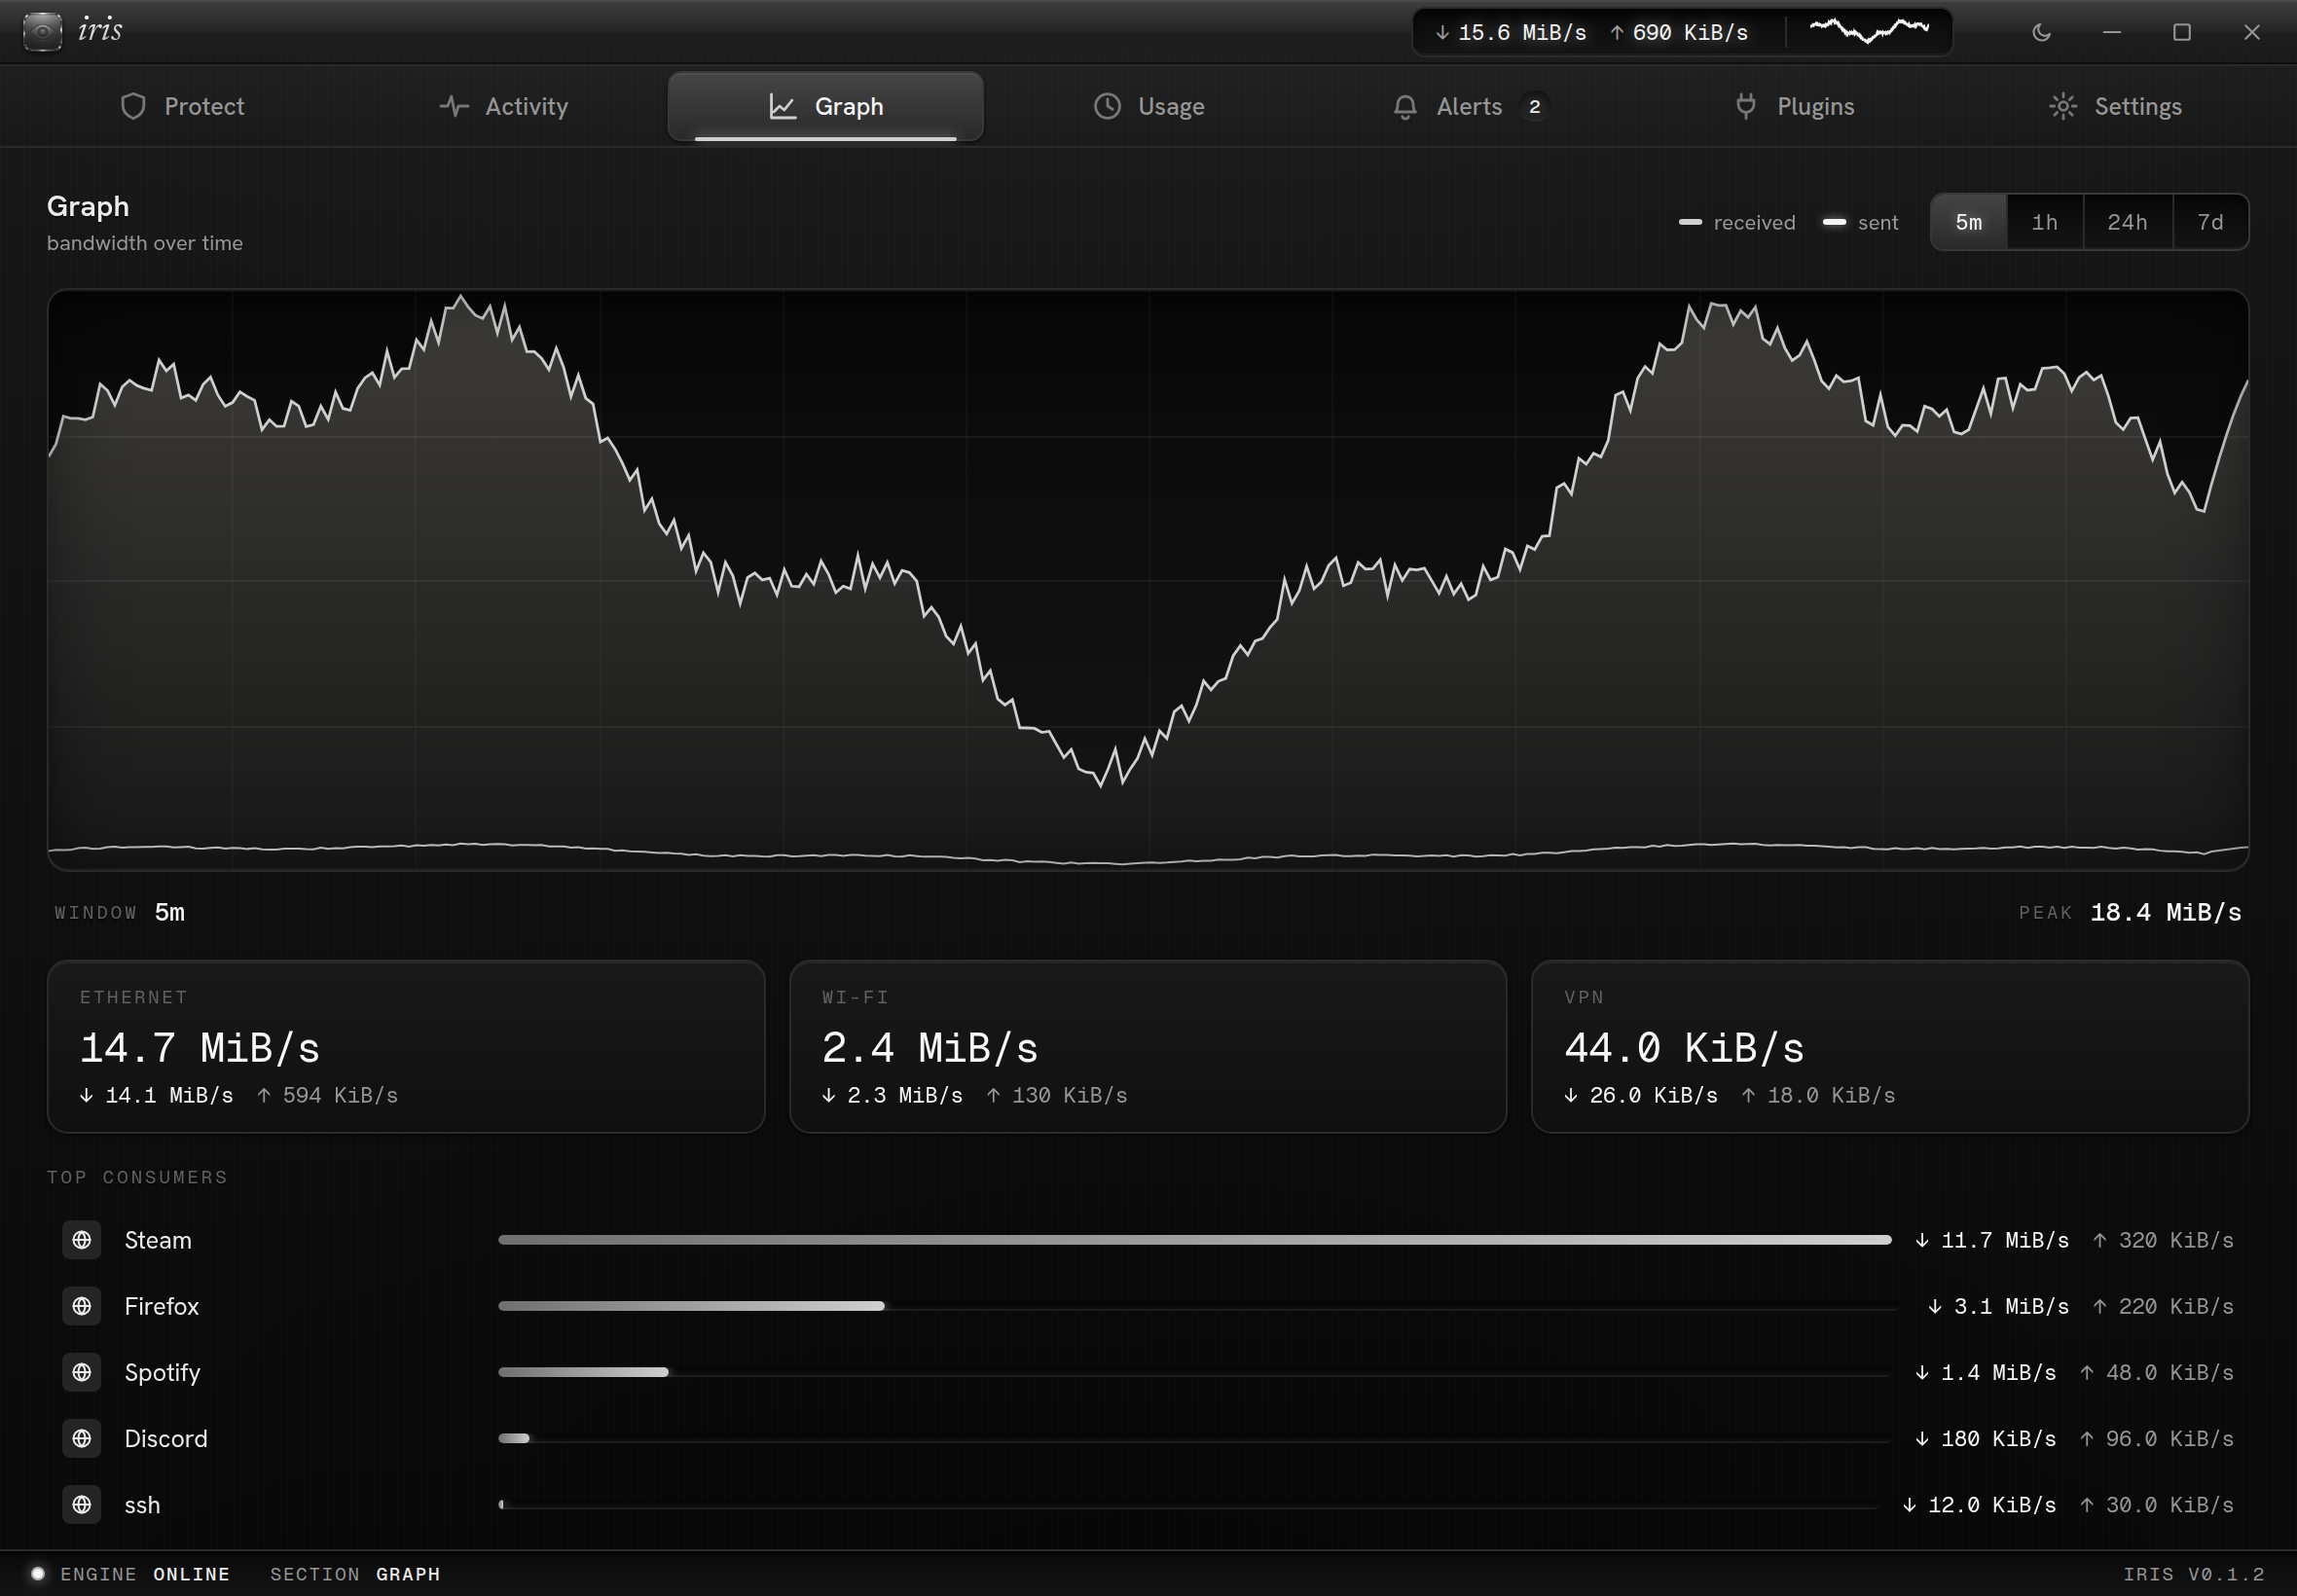Click the Spotify consumer name

coord(162,1373)
